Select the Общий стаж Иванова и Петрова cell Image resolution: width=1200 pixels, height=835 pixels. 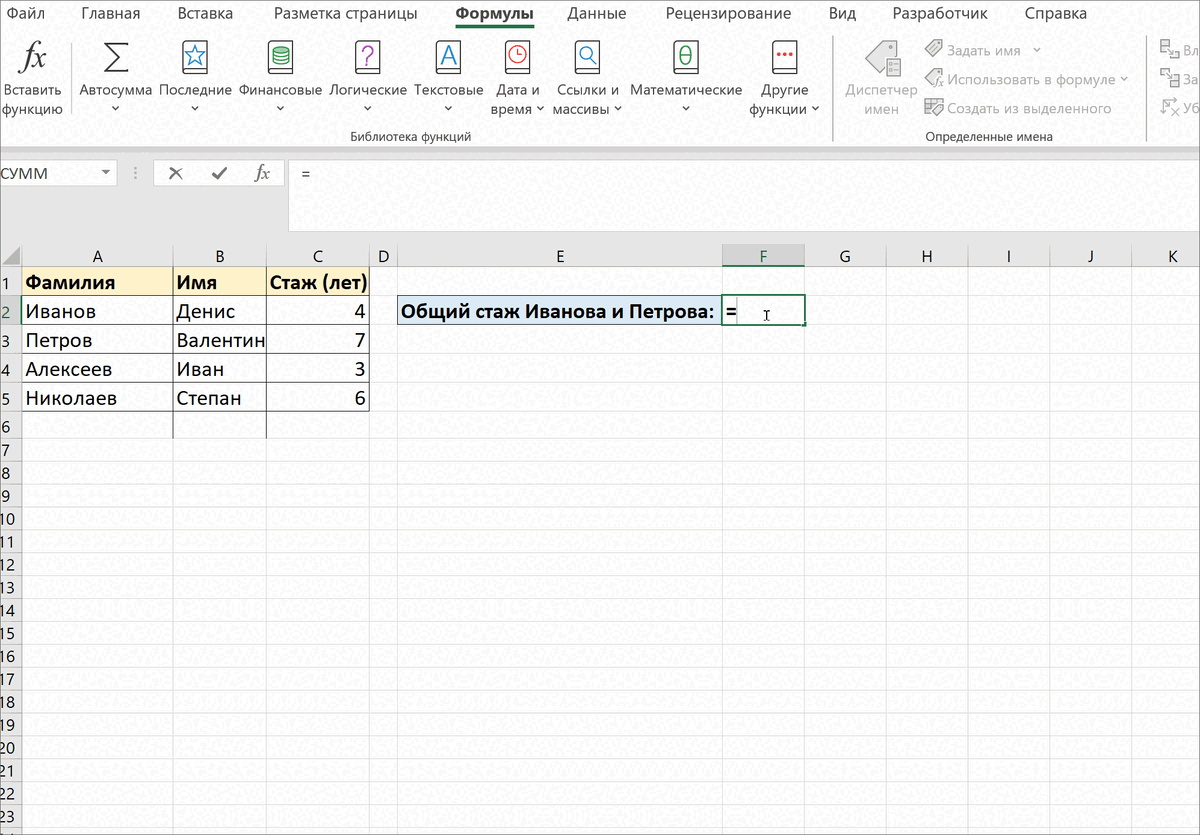(560, 312)
